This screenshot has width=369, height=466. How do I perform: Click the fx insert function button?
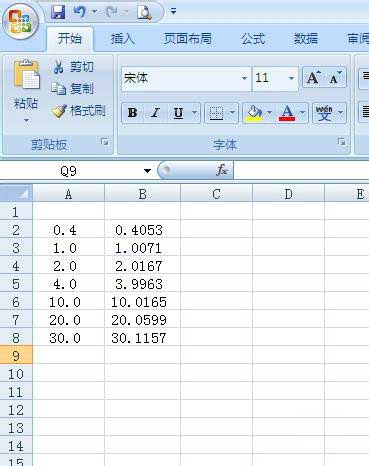pyautogui.click(x=222, y=170)
